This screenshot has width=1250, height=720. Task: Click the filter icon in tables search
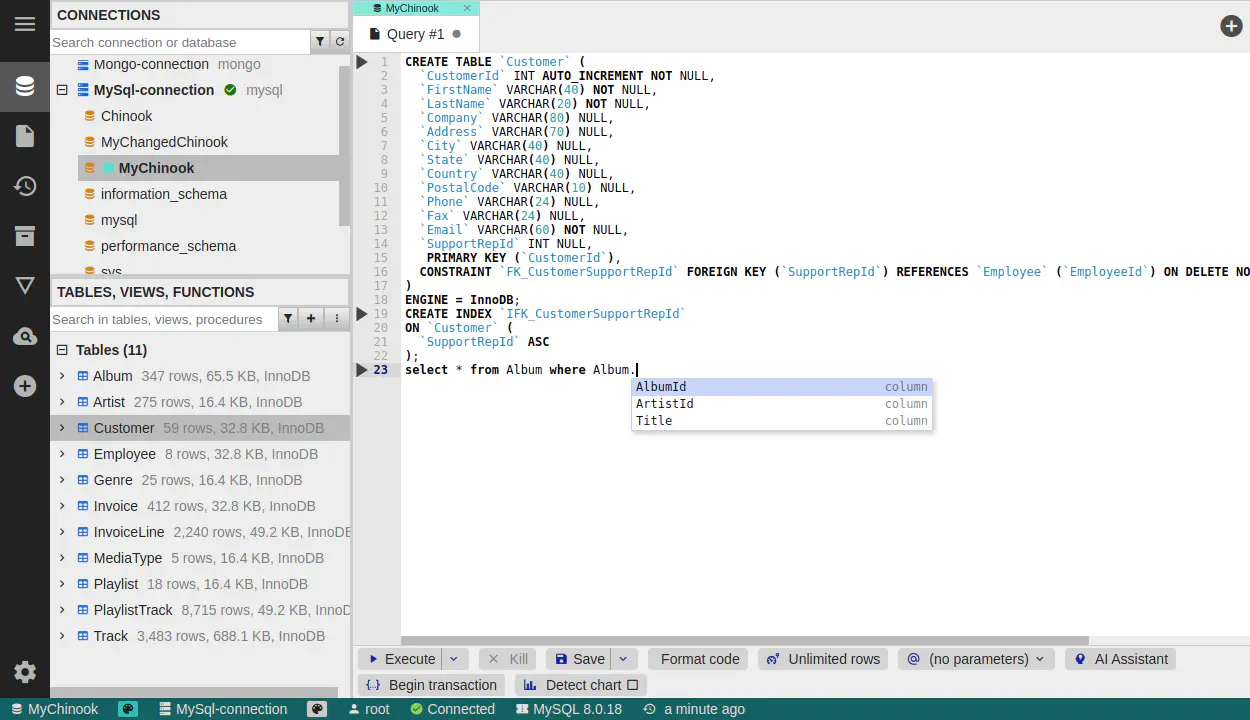(x=288, y=319)
